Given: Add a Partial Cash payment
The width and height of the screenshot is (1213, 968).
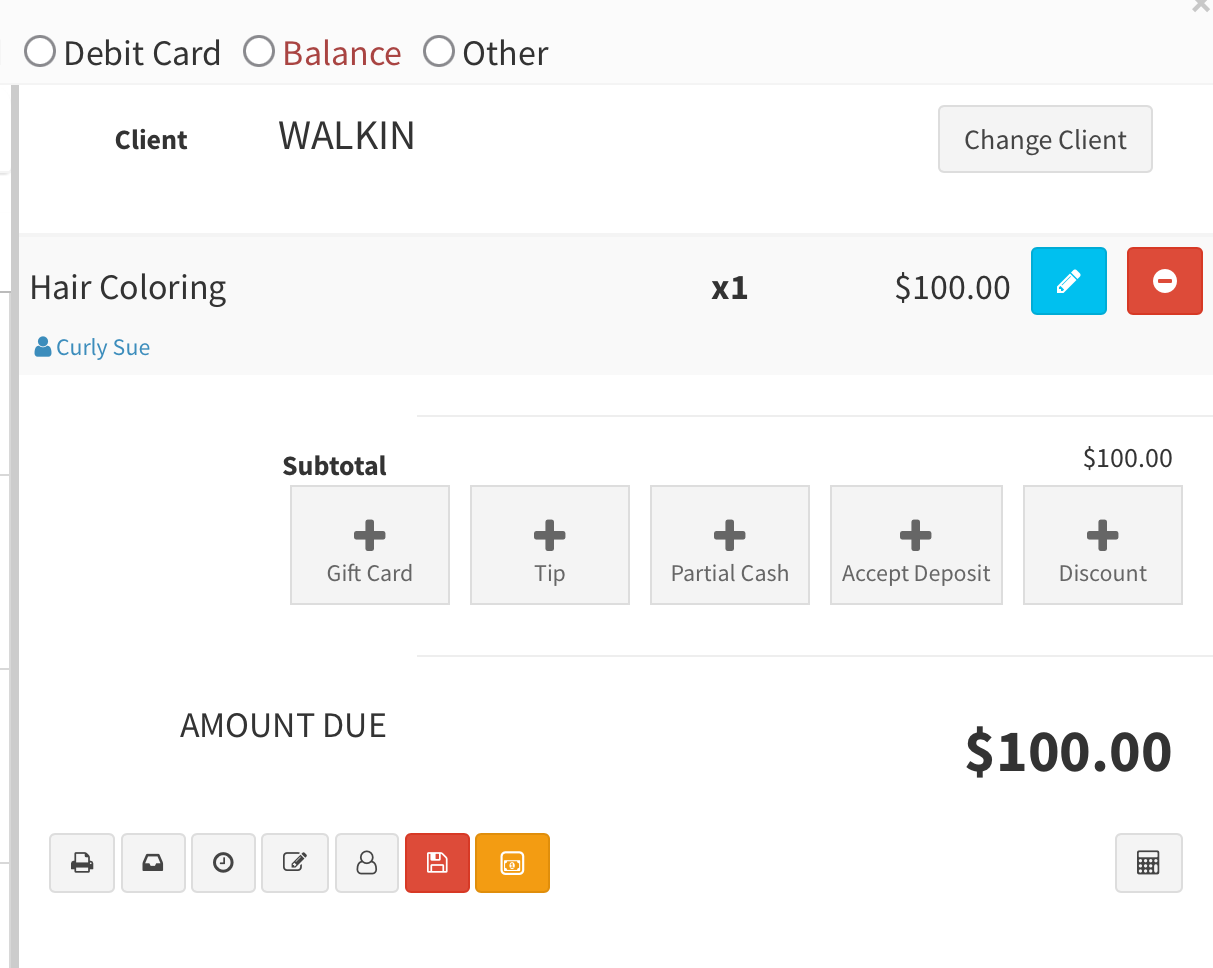Looking at the screenshot, I should [x=730, y=545].
